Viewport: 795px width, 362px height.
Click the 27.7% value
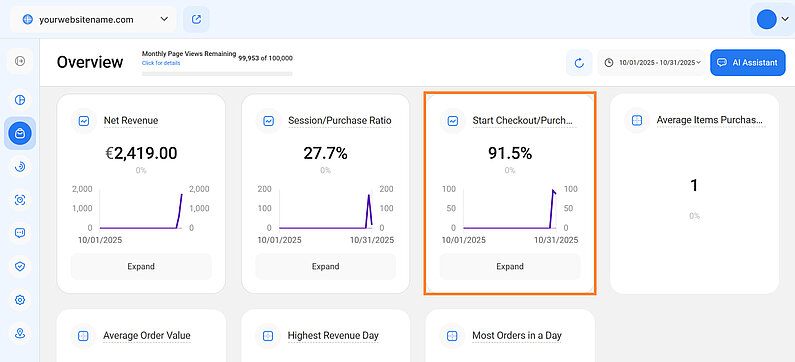pyautogui.click(x=326, y=153)
